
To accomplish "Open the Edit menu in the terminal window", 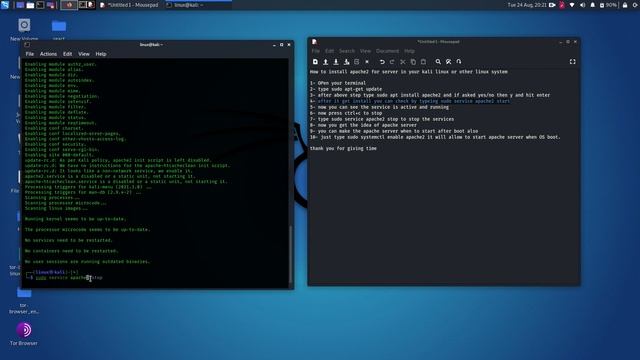I will (67, 54).
